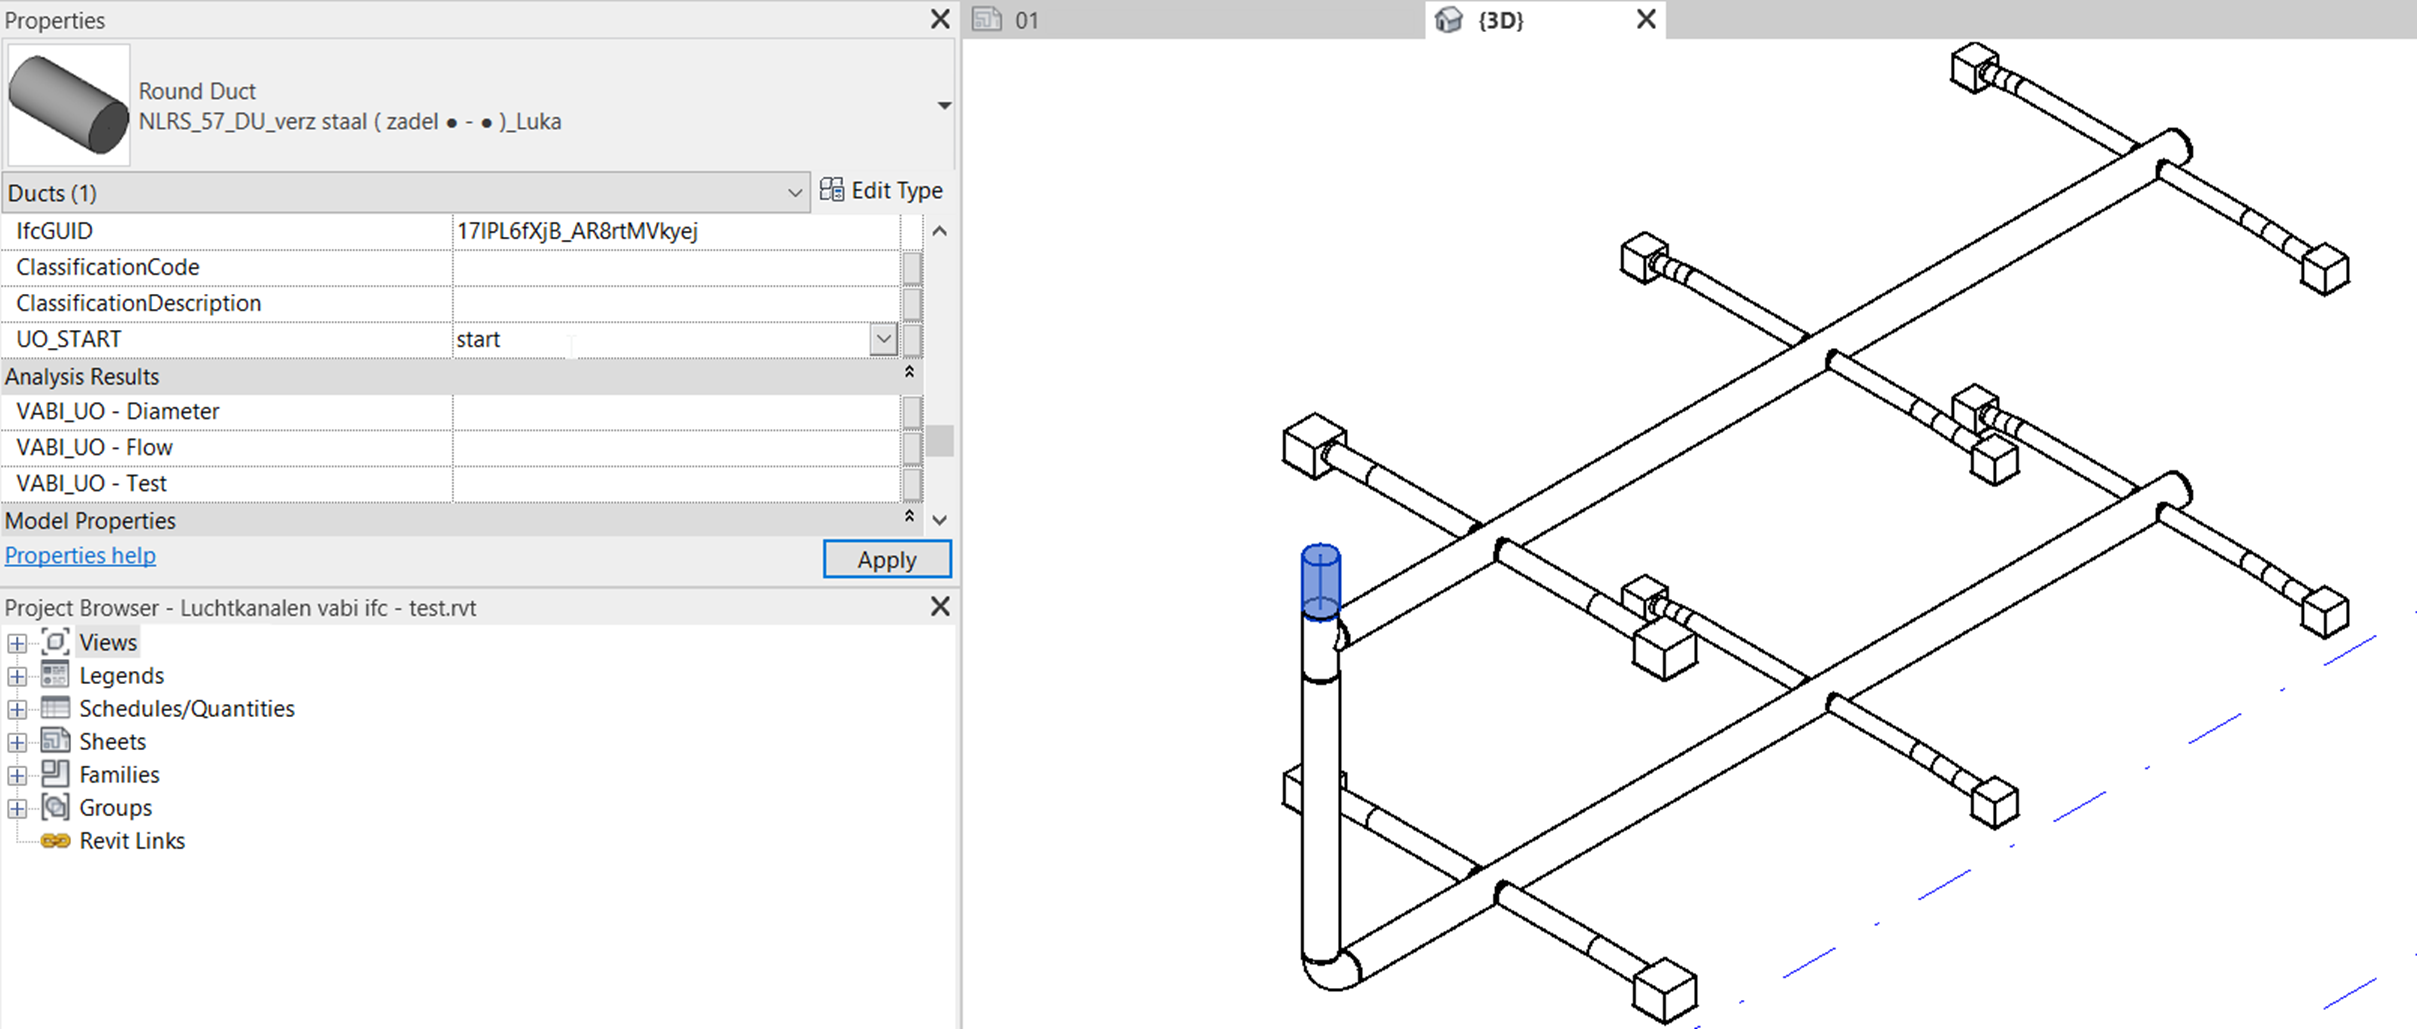Image resolution: width=2417 pixels, height=1029 pixels.
Task: Open the UO_START value dropdown
Action: [x=882, y=340]
